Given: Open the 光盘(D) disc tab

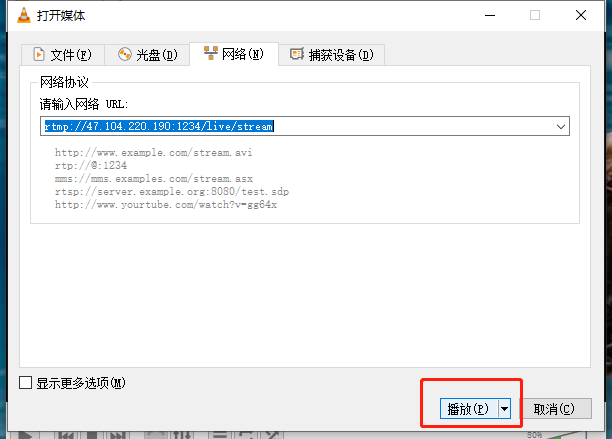Looking at the screenshot, I should [147, 55].
